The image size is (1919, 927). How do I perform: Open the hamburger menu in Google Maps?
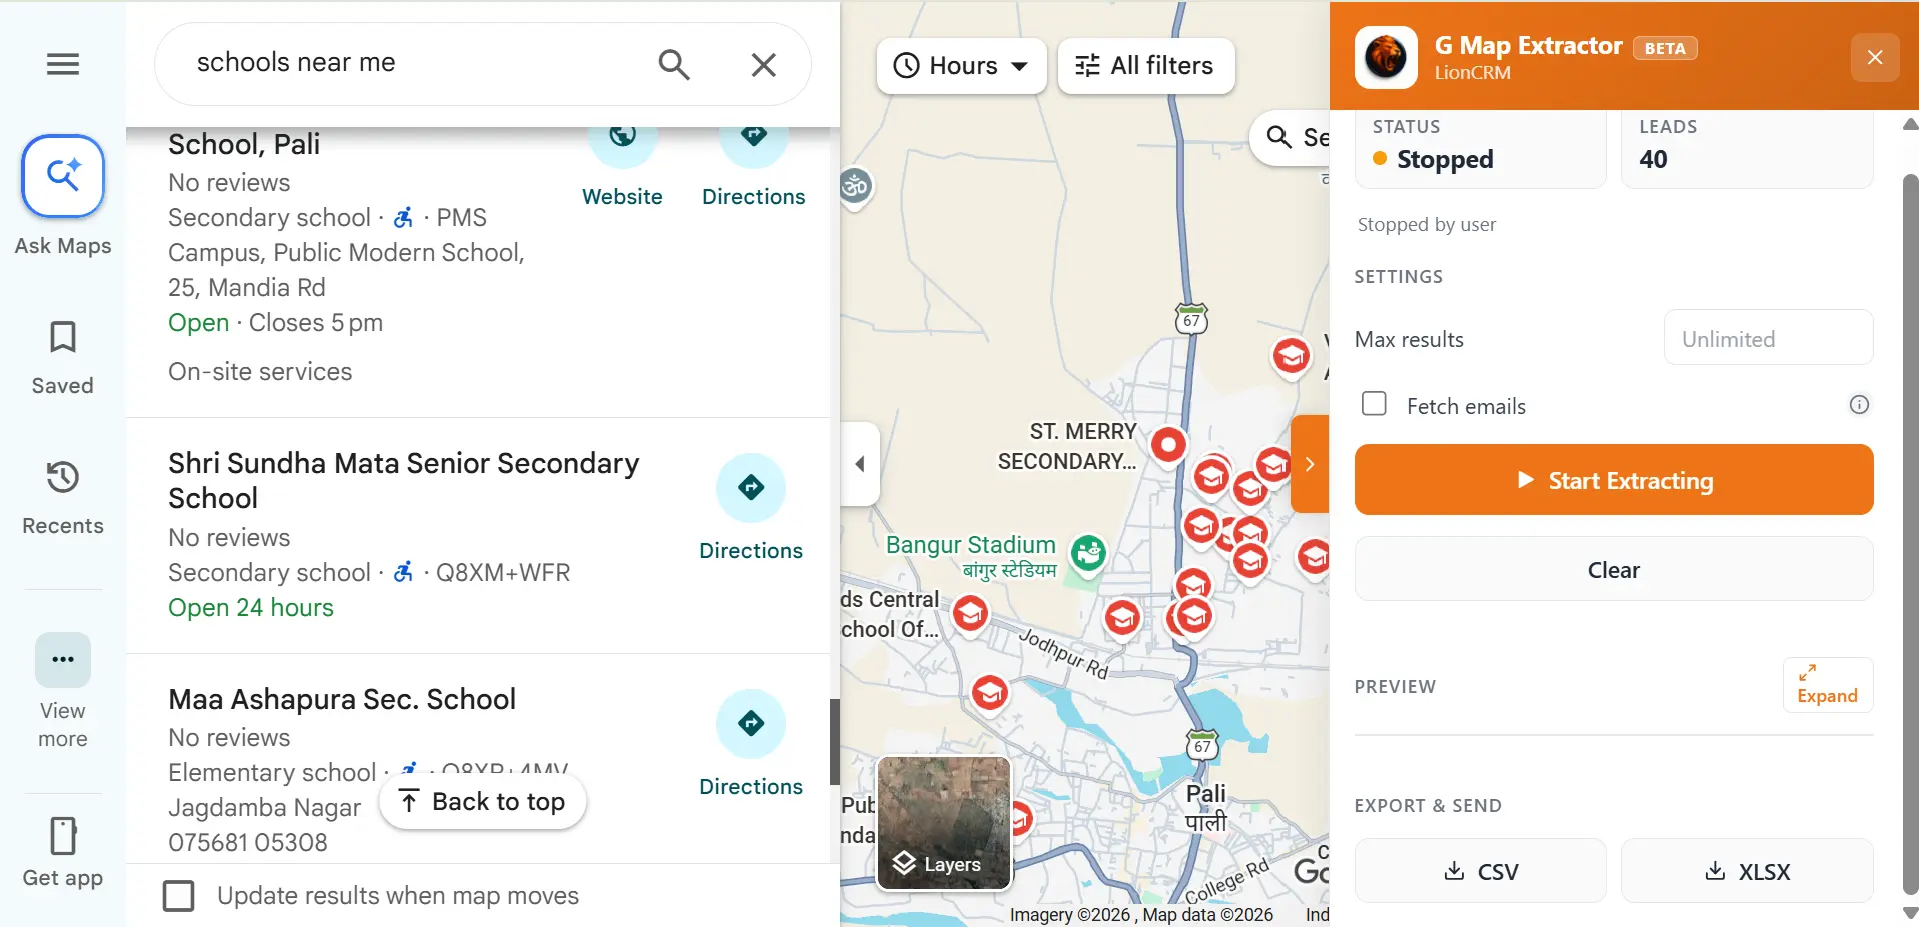(x=63, y=65)
